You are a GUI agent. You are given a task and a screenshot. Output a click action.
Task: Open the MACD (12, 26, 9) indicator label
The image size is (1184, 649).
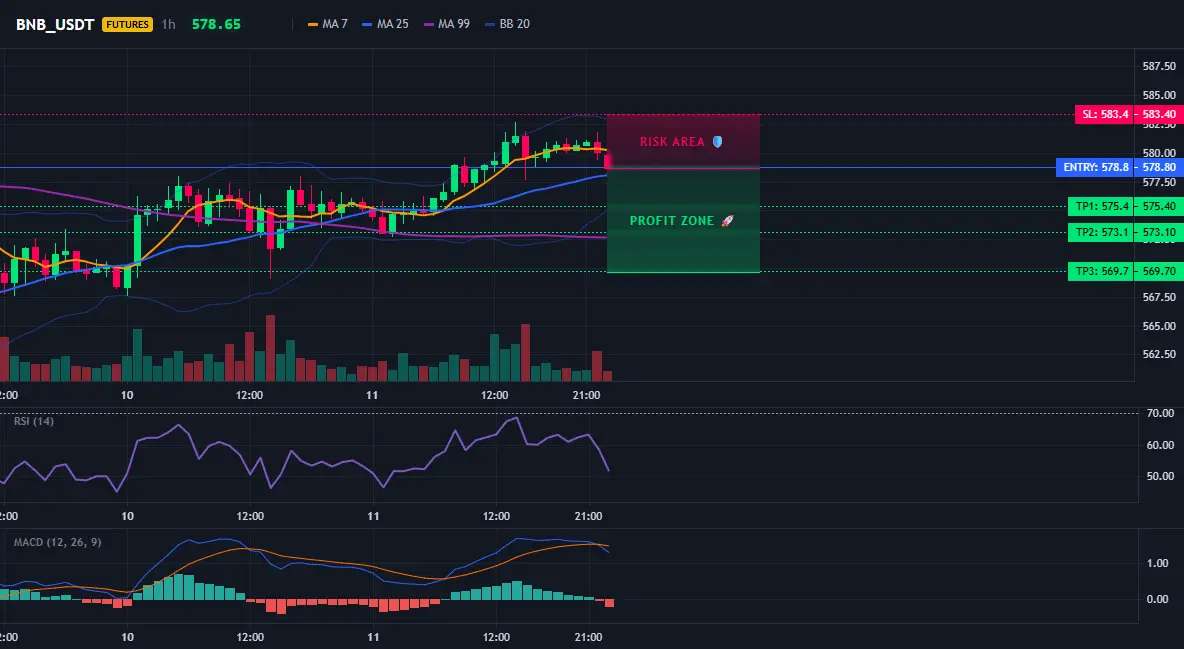[57, 542]
